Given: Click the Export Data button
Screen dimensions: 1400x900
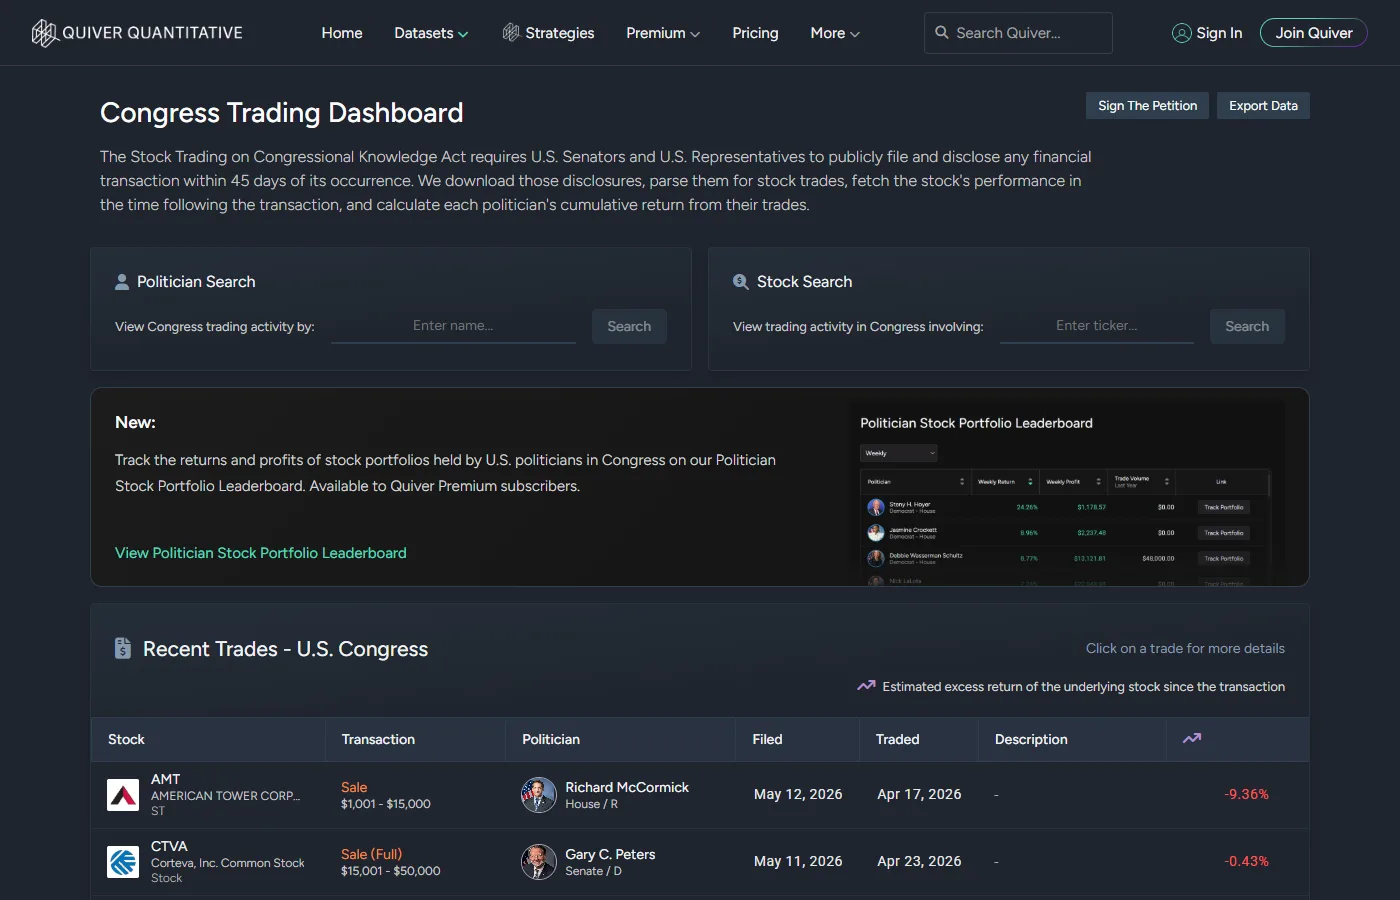Looking at the screenshot, I should coord(1263,106).
